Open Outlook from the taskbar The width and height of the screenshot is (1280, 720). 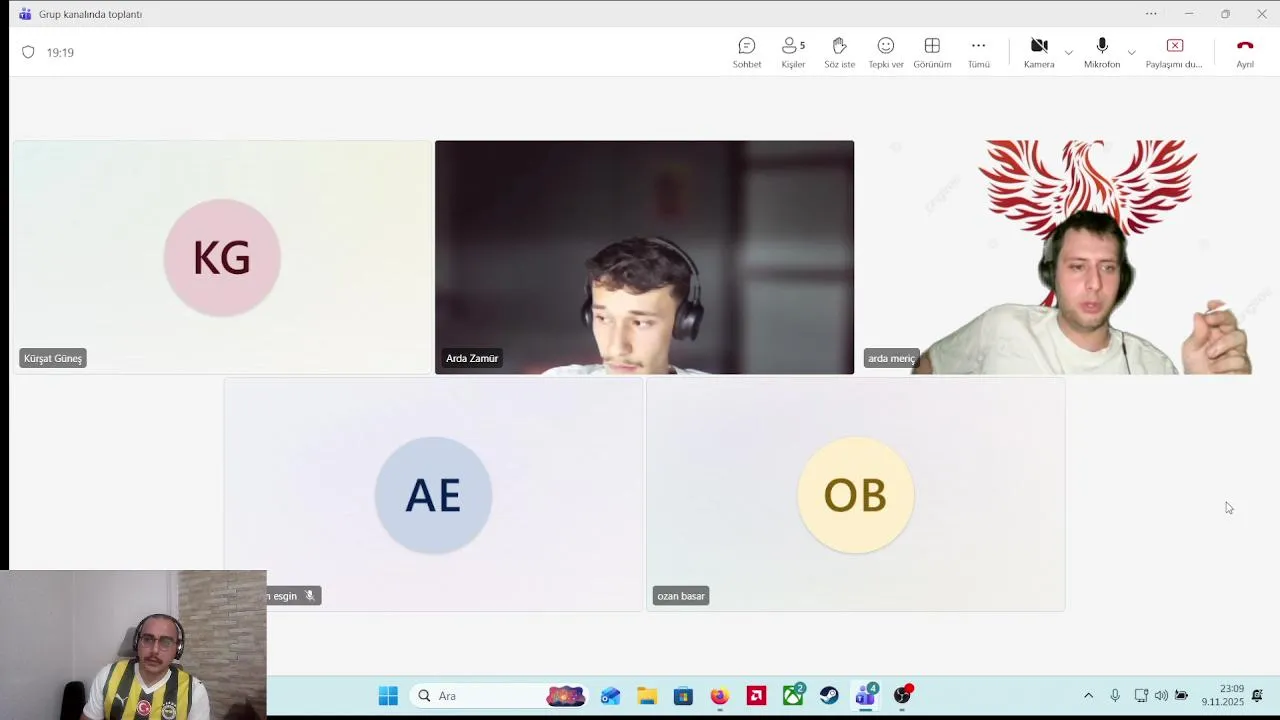click(610, 696)
